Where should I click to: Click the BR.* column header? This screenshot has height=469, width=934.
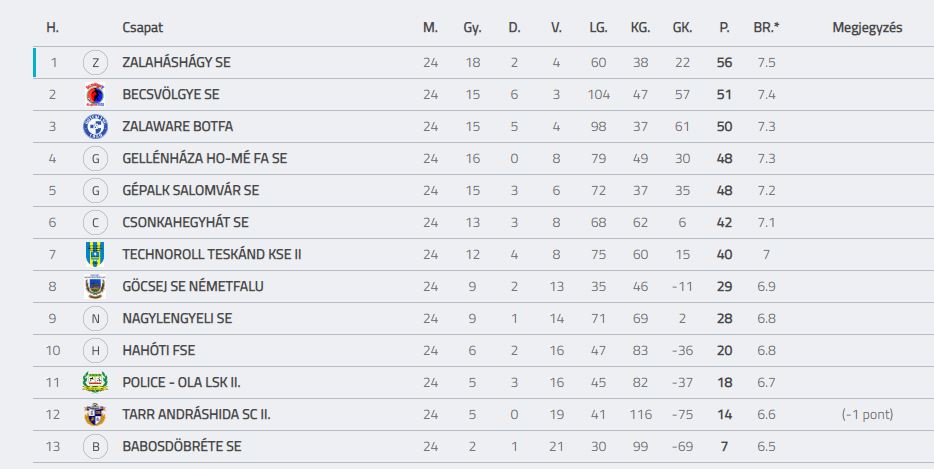tap(766, 27)
